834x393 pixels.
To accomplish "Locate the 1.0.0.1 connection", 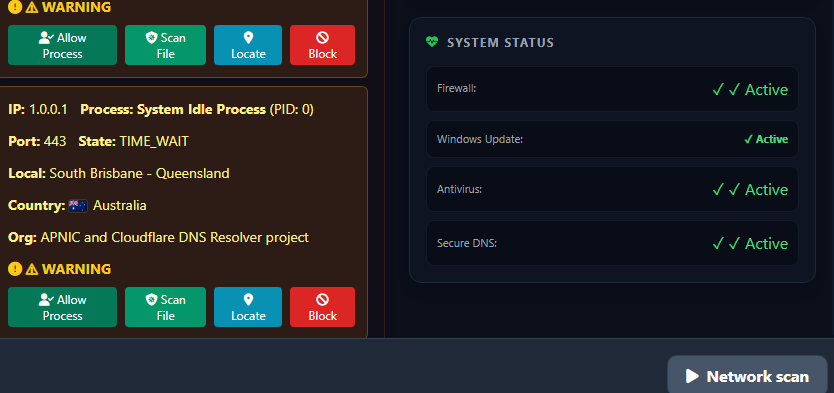I will 248,307.
